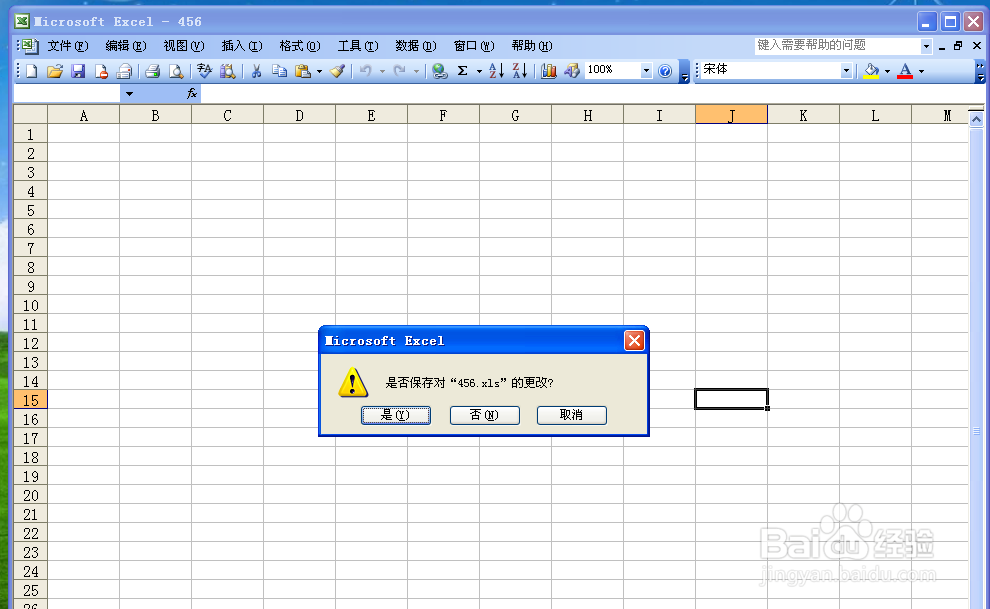The height and width of the screenshot is (609, 990).
Task: Click the Undo arrow icon
Action: tap(366, 71)
